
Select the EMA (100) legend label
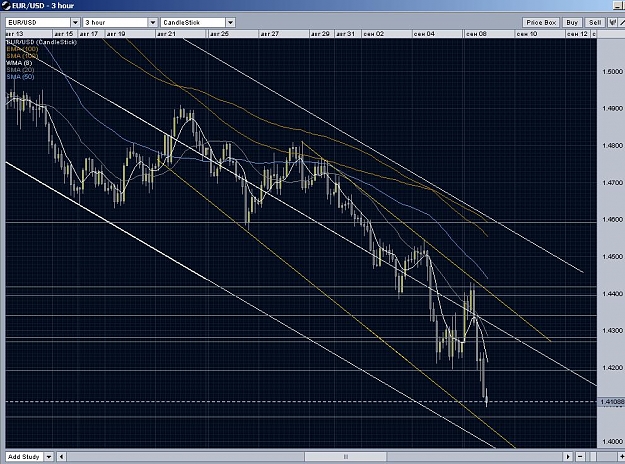[22, 49]
